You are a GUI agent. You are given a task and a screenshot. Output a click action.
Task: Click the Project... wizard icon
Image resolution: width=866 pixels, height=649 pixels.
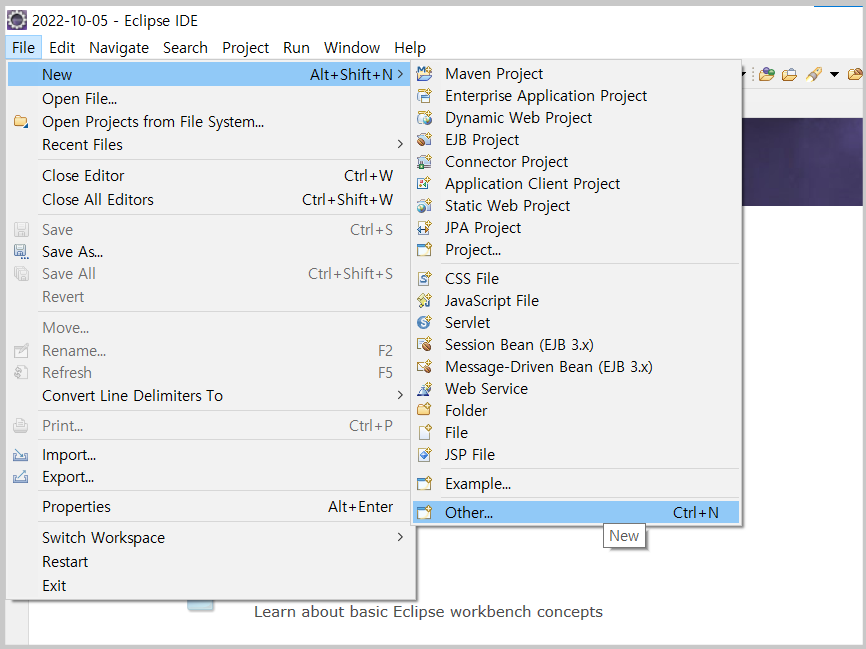pyautogui.click(x=424, y=250)
